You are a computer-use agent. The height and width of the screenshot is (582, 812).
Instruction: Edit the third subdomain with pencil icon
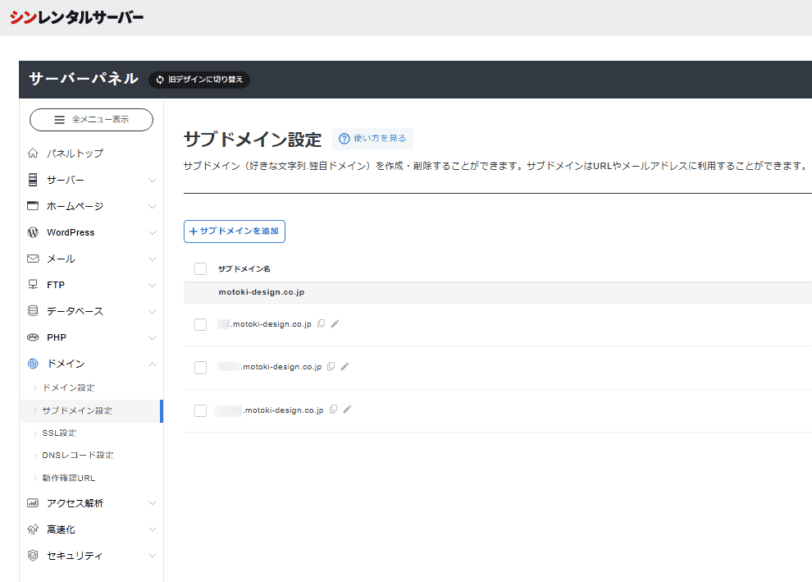point(347,410)
